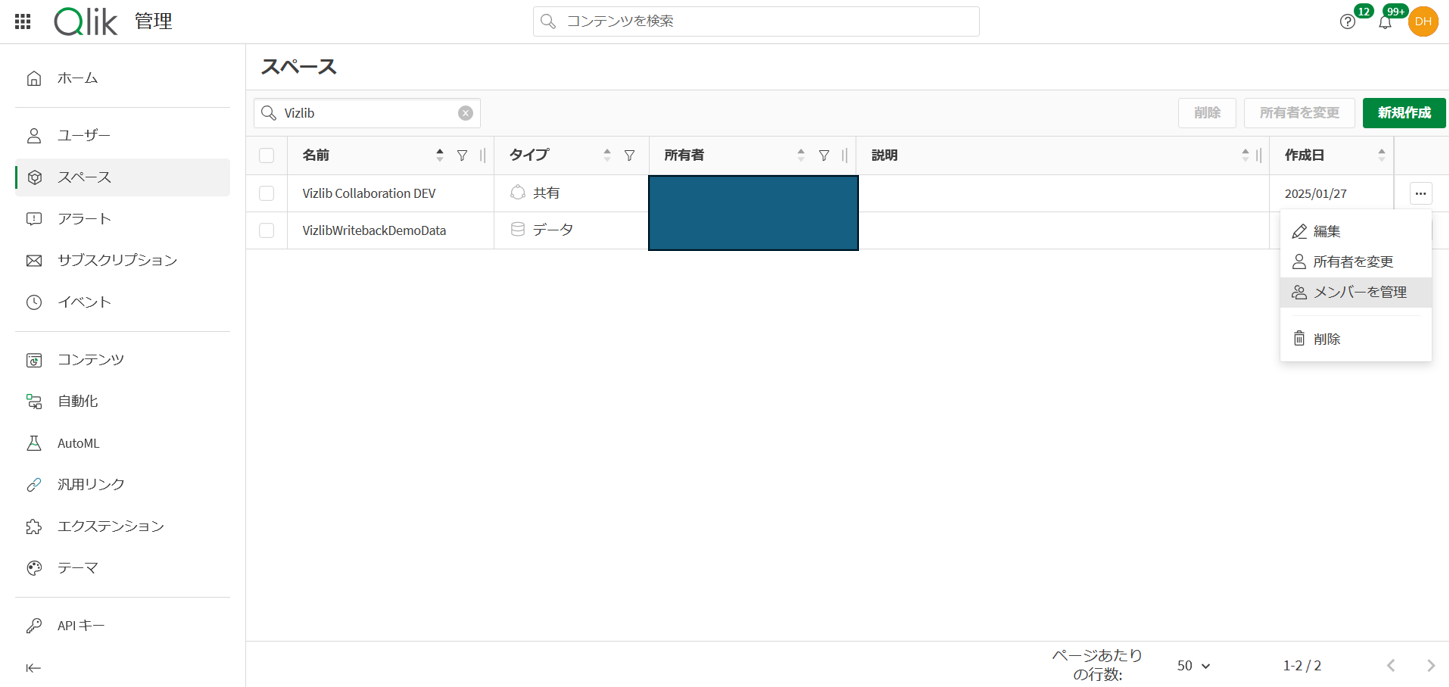The width and height of the screenshot is (1449, 687).
Task: Click the search field magnifier icon in Spaces
Action: [x=269, y=113]
